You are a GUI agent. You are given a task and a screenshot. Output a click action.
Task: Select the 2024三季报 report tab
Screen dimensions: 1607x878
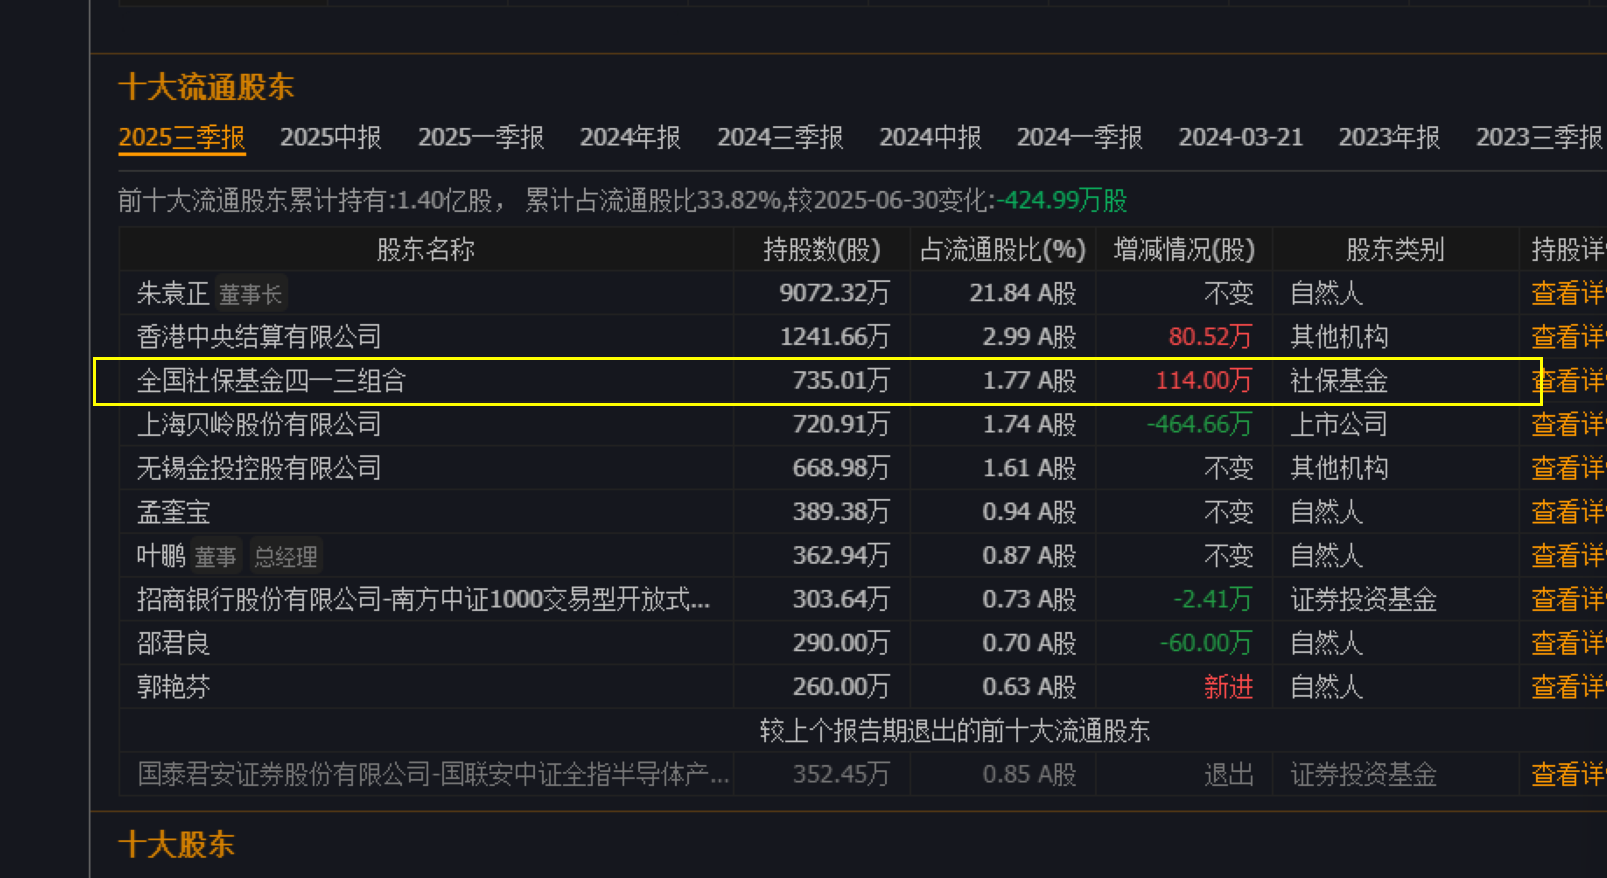coord(780,137)
